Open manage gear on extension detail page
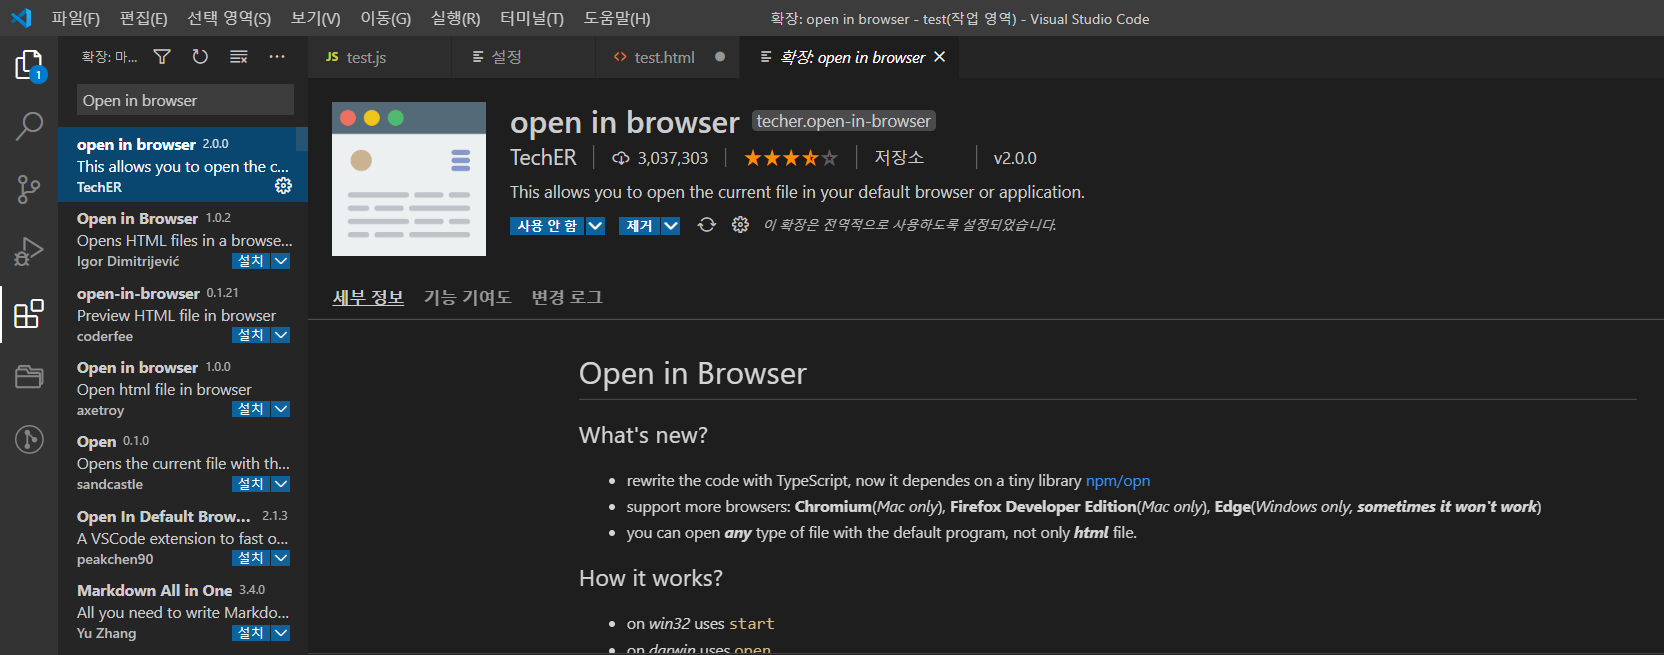 740,225
